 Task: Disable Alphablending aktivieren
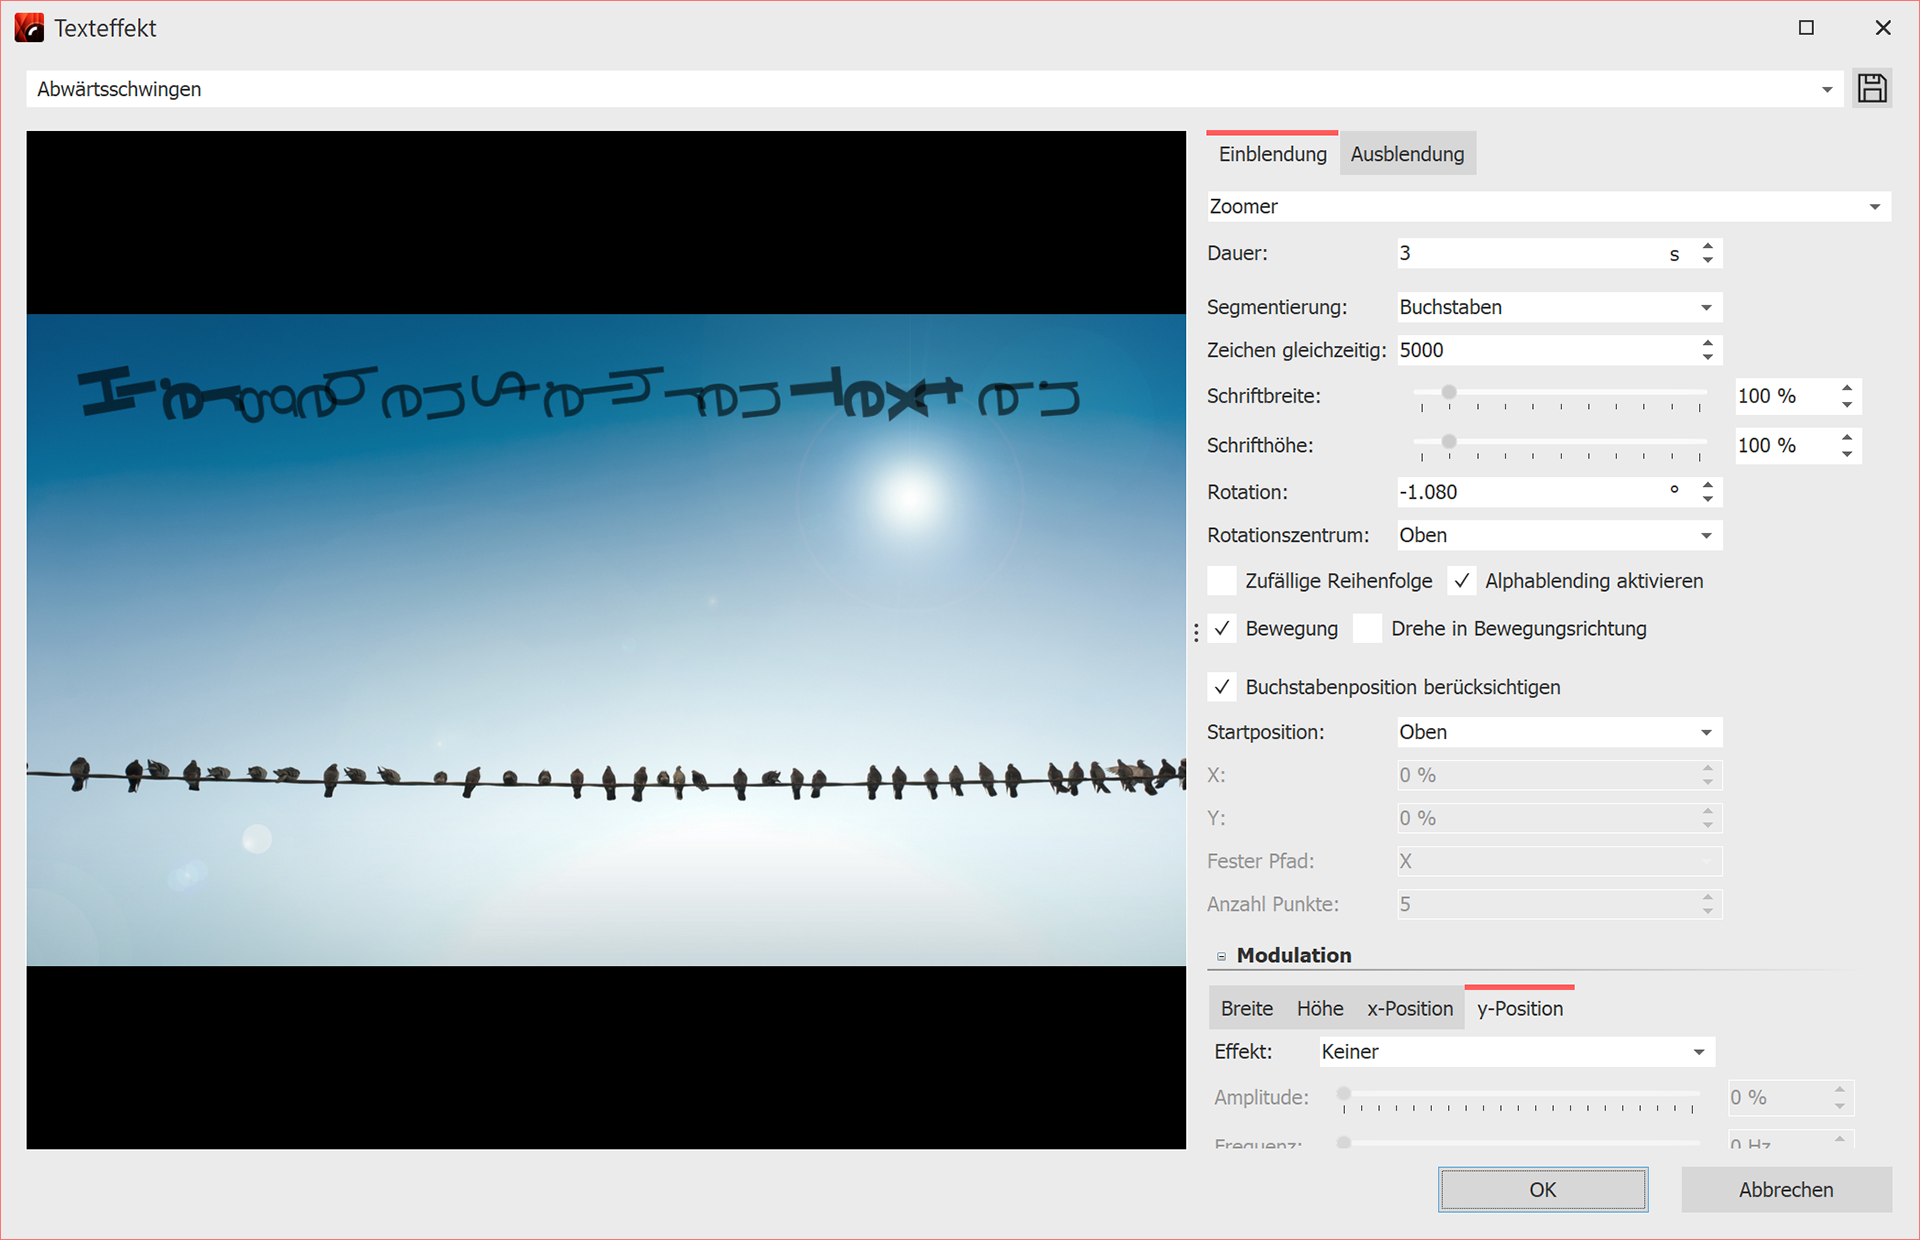click(1463, 580)
